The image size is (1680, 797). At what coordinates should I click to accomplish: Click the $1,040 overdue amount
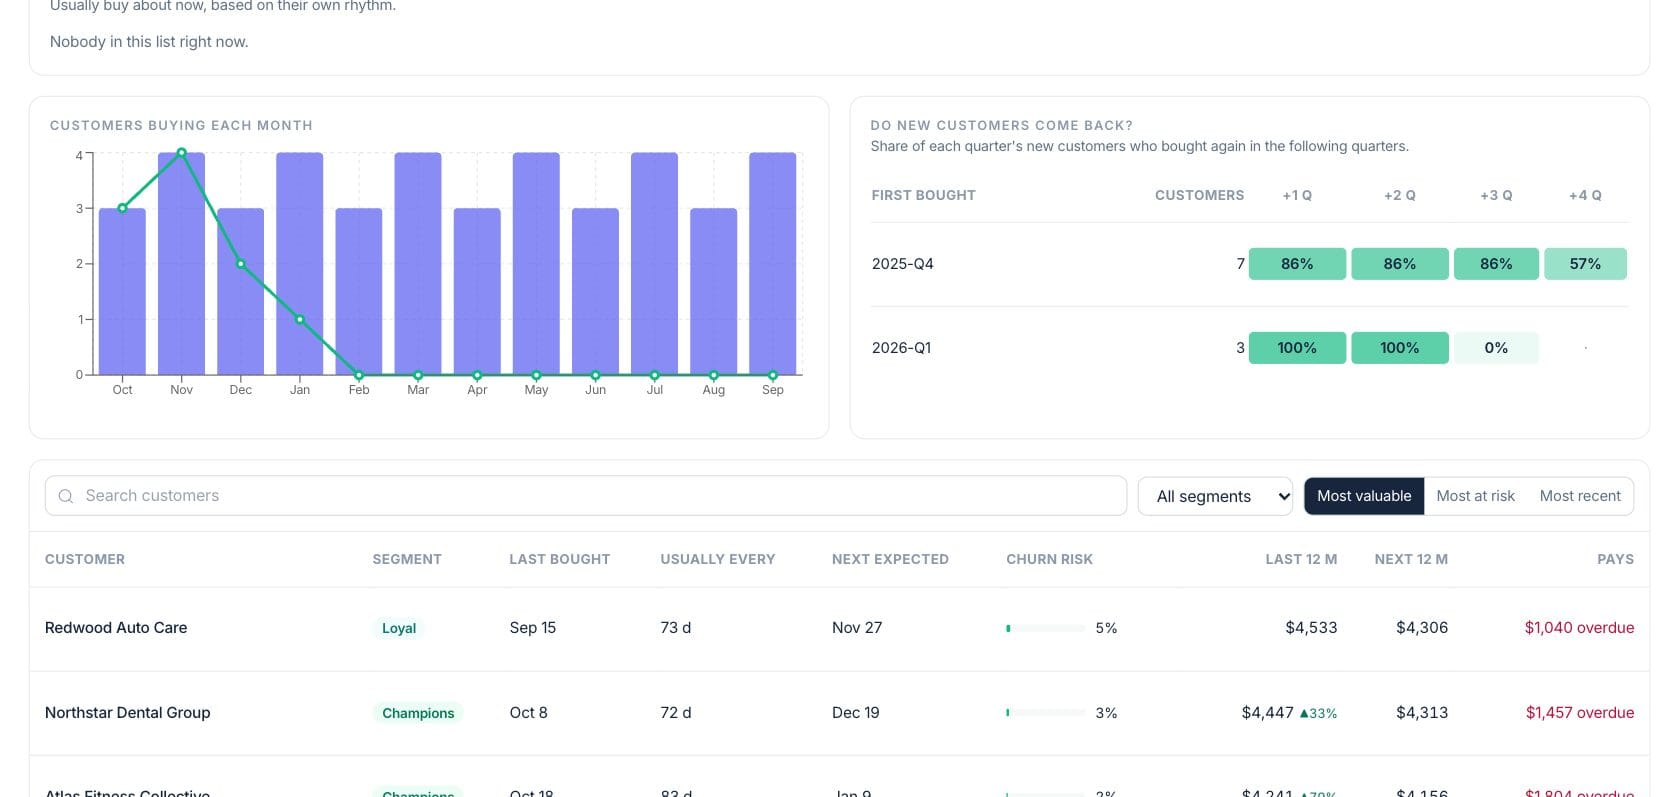coord(1580,628)
